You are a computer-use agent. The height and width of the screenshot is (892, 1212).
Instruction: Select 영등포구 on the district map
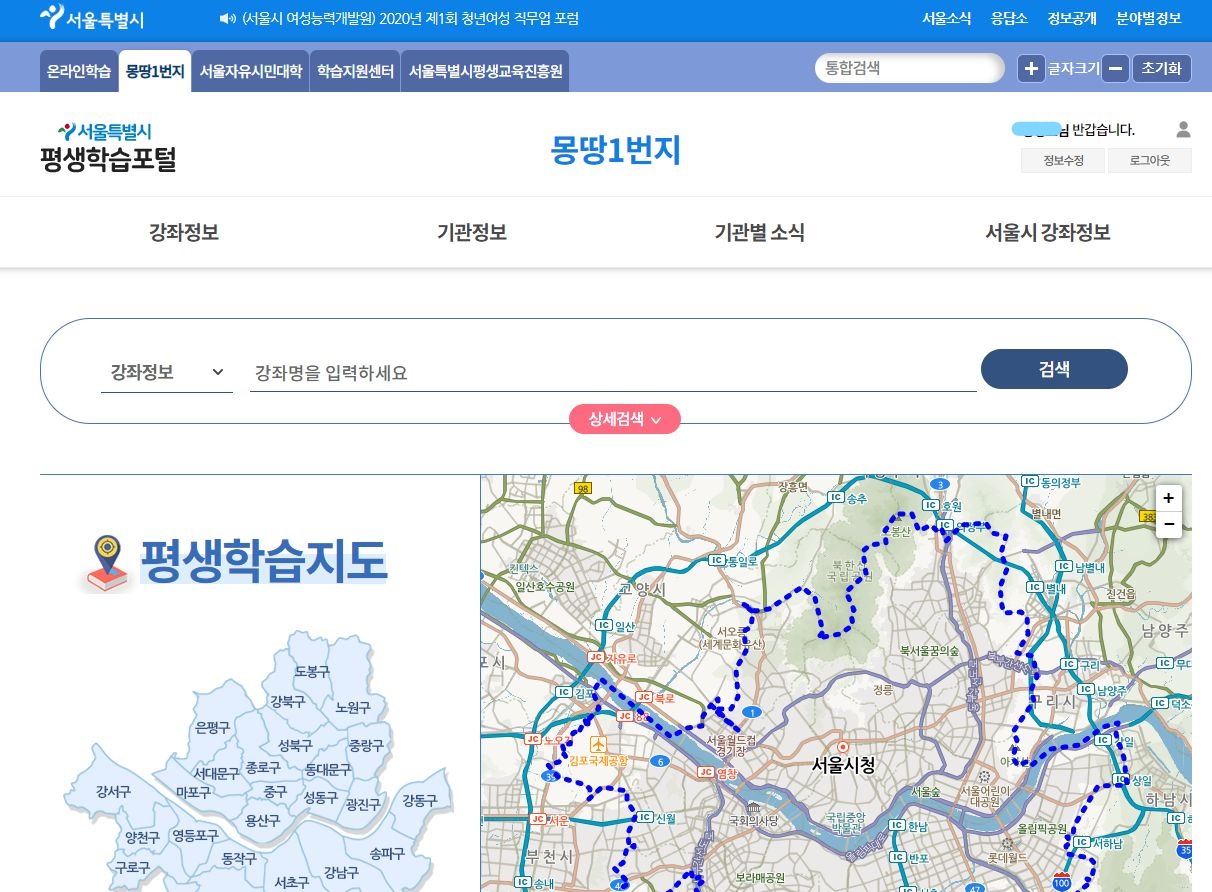195,835
